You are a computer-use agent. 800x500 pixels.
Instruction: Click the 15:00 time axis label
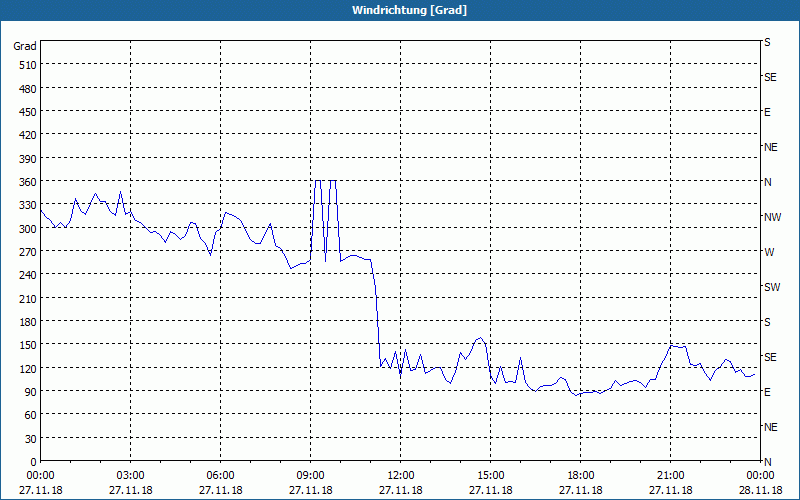491,476
